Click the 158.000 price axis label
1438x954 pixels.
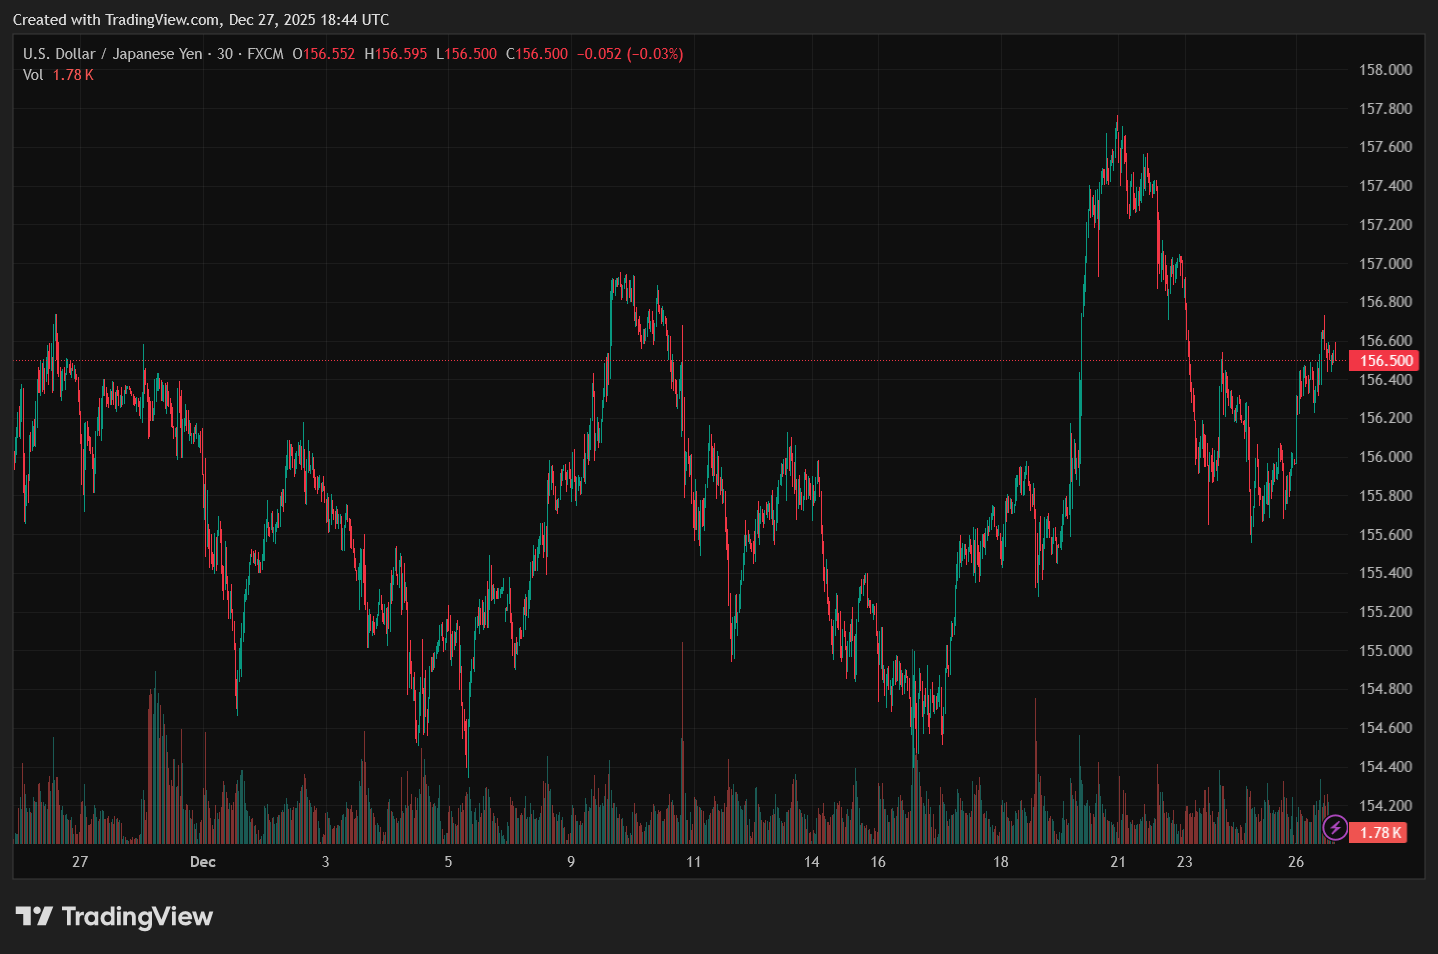tap(1385, 70)
